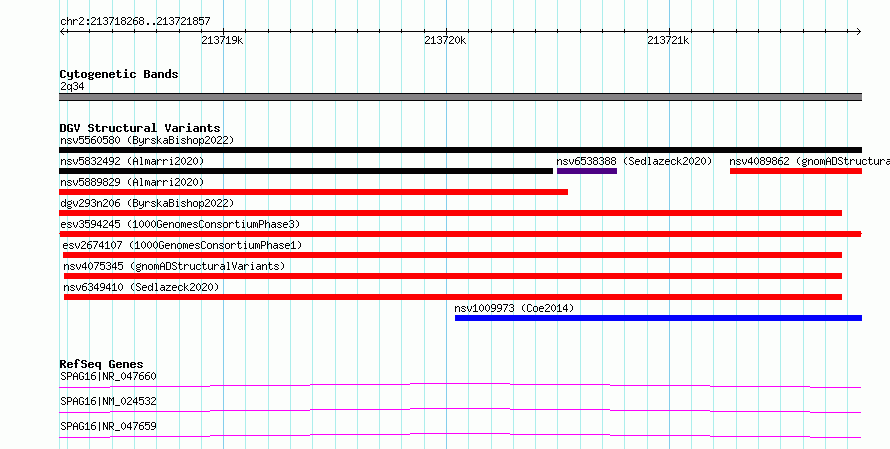Click the 2q34 band label
Screen dimensions: 890x449
(x=72, y=86)
